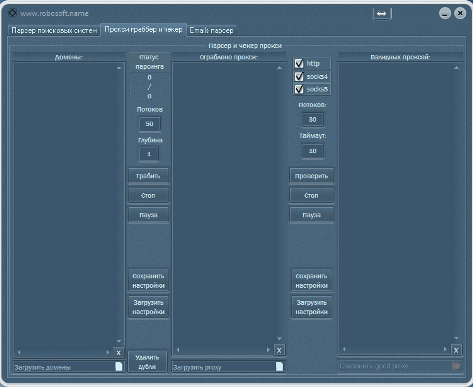Click Стоп under the checker controls
Image resolution: width=473 pixels, height=387 pixels.
311,196
